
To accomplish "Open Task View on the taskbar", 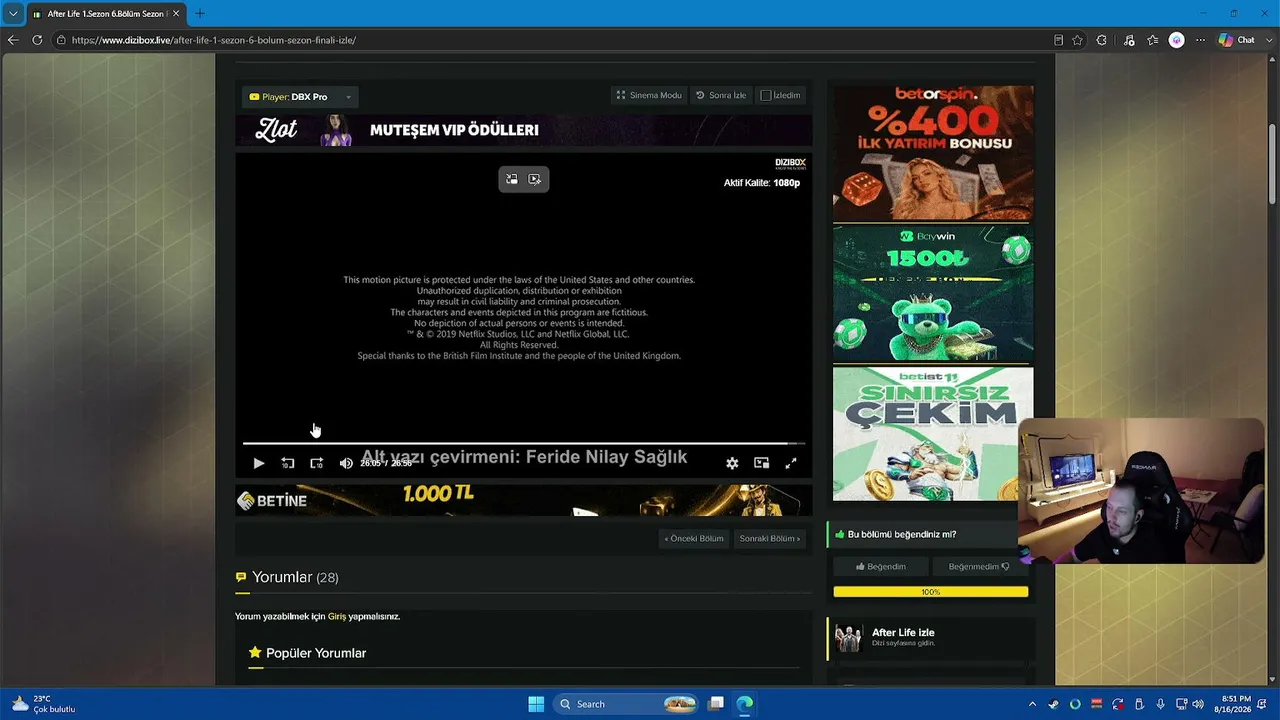I will pyautogui.click(x=716, y=704).
